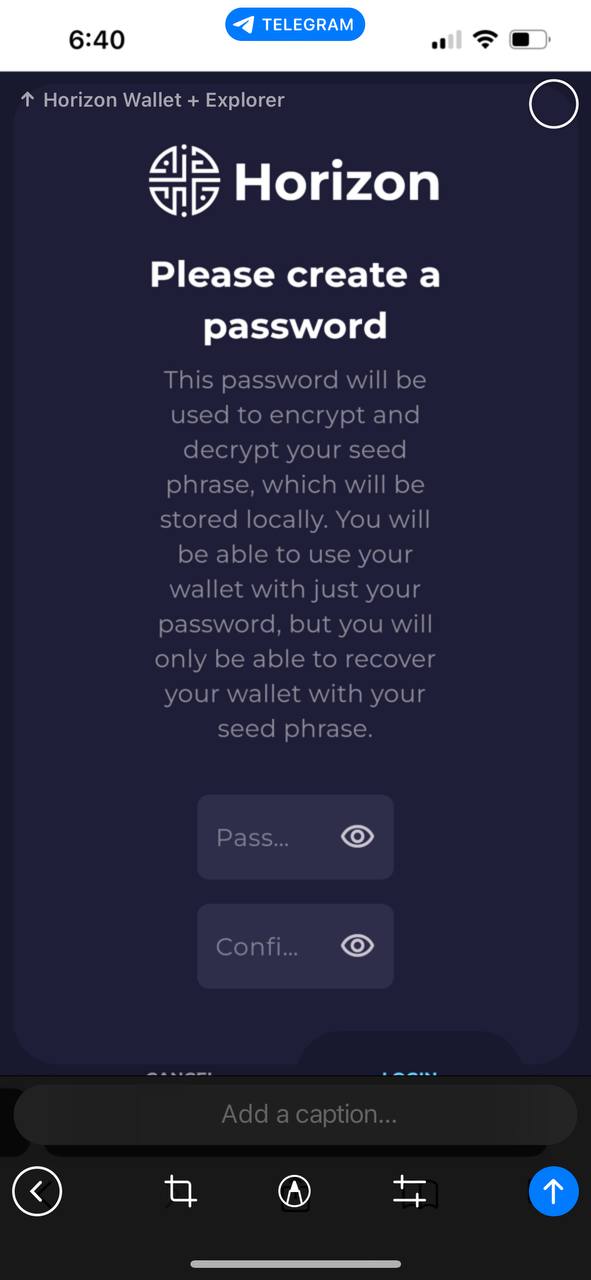This screenshot has width=591, height=1280.
Task: Tap the cellular signal bars
Action: click(447, 41)
